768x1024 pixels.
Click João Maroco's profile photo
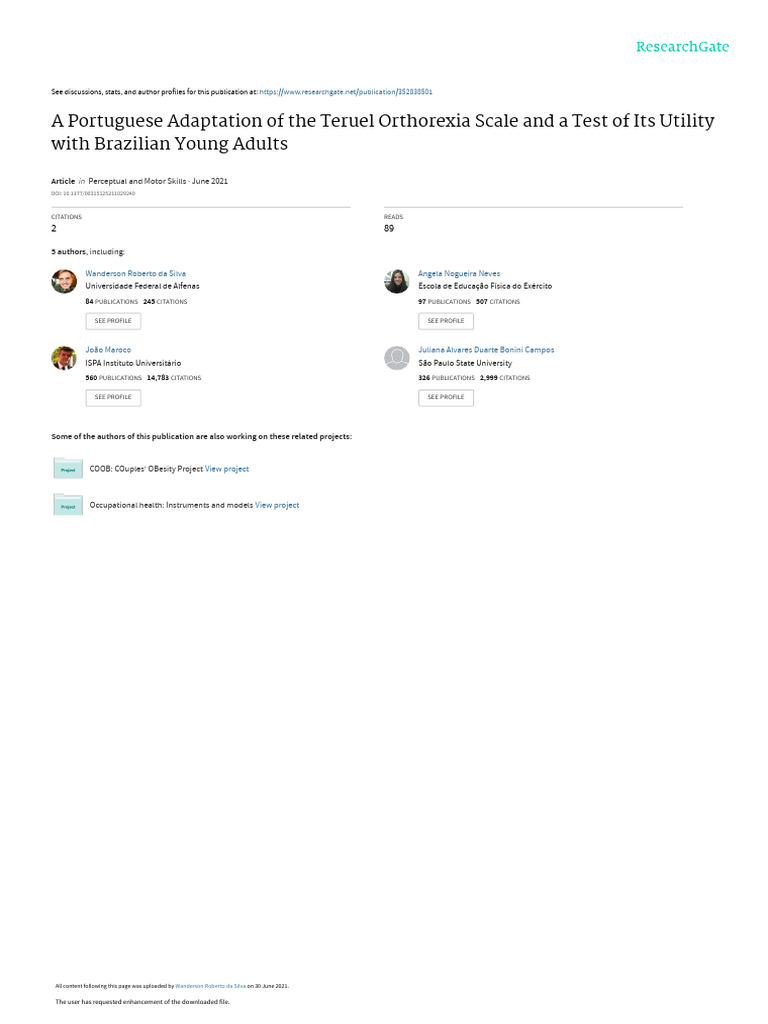point(64,358)
